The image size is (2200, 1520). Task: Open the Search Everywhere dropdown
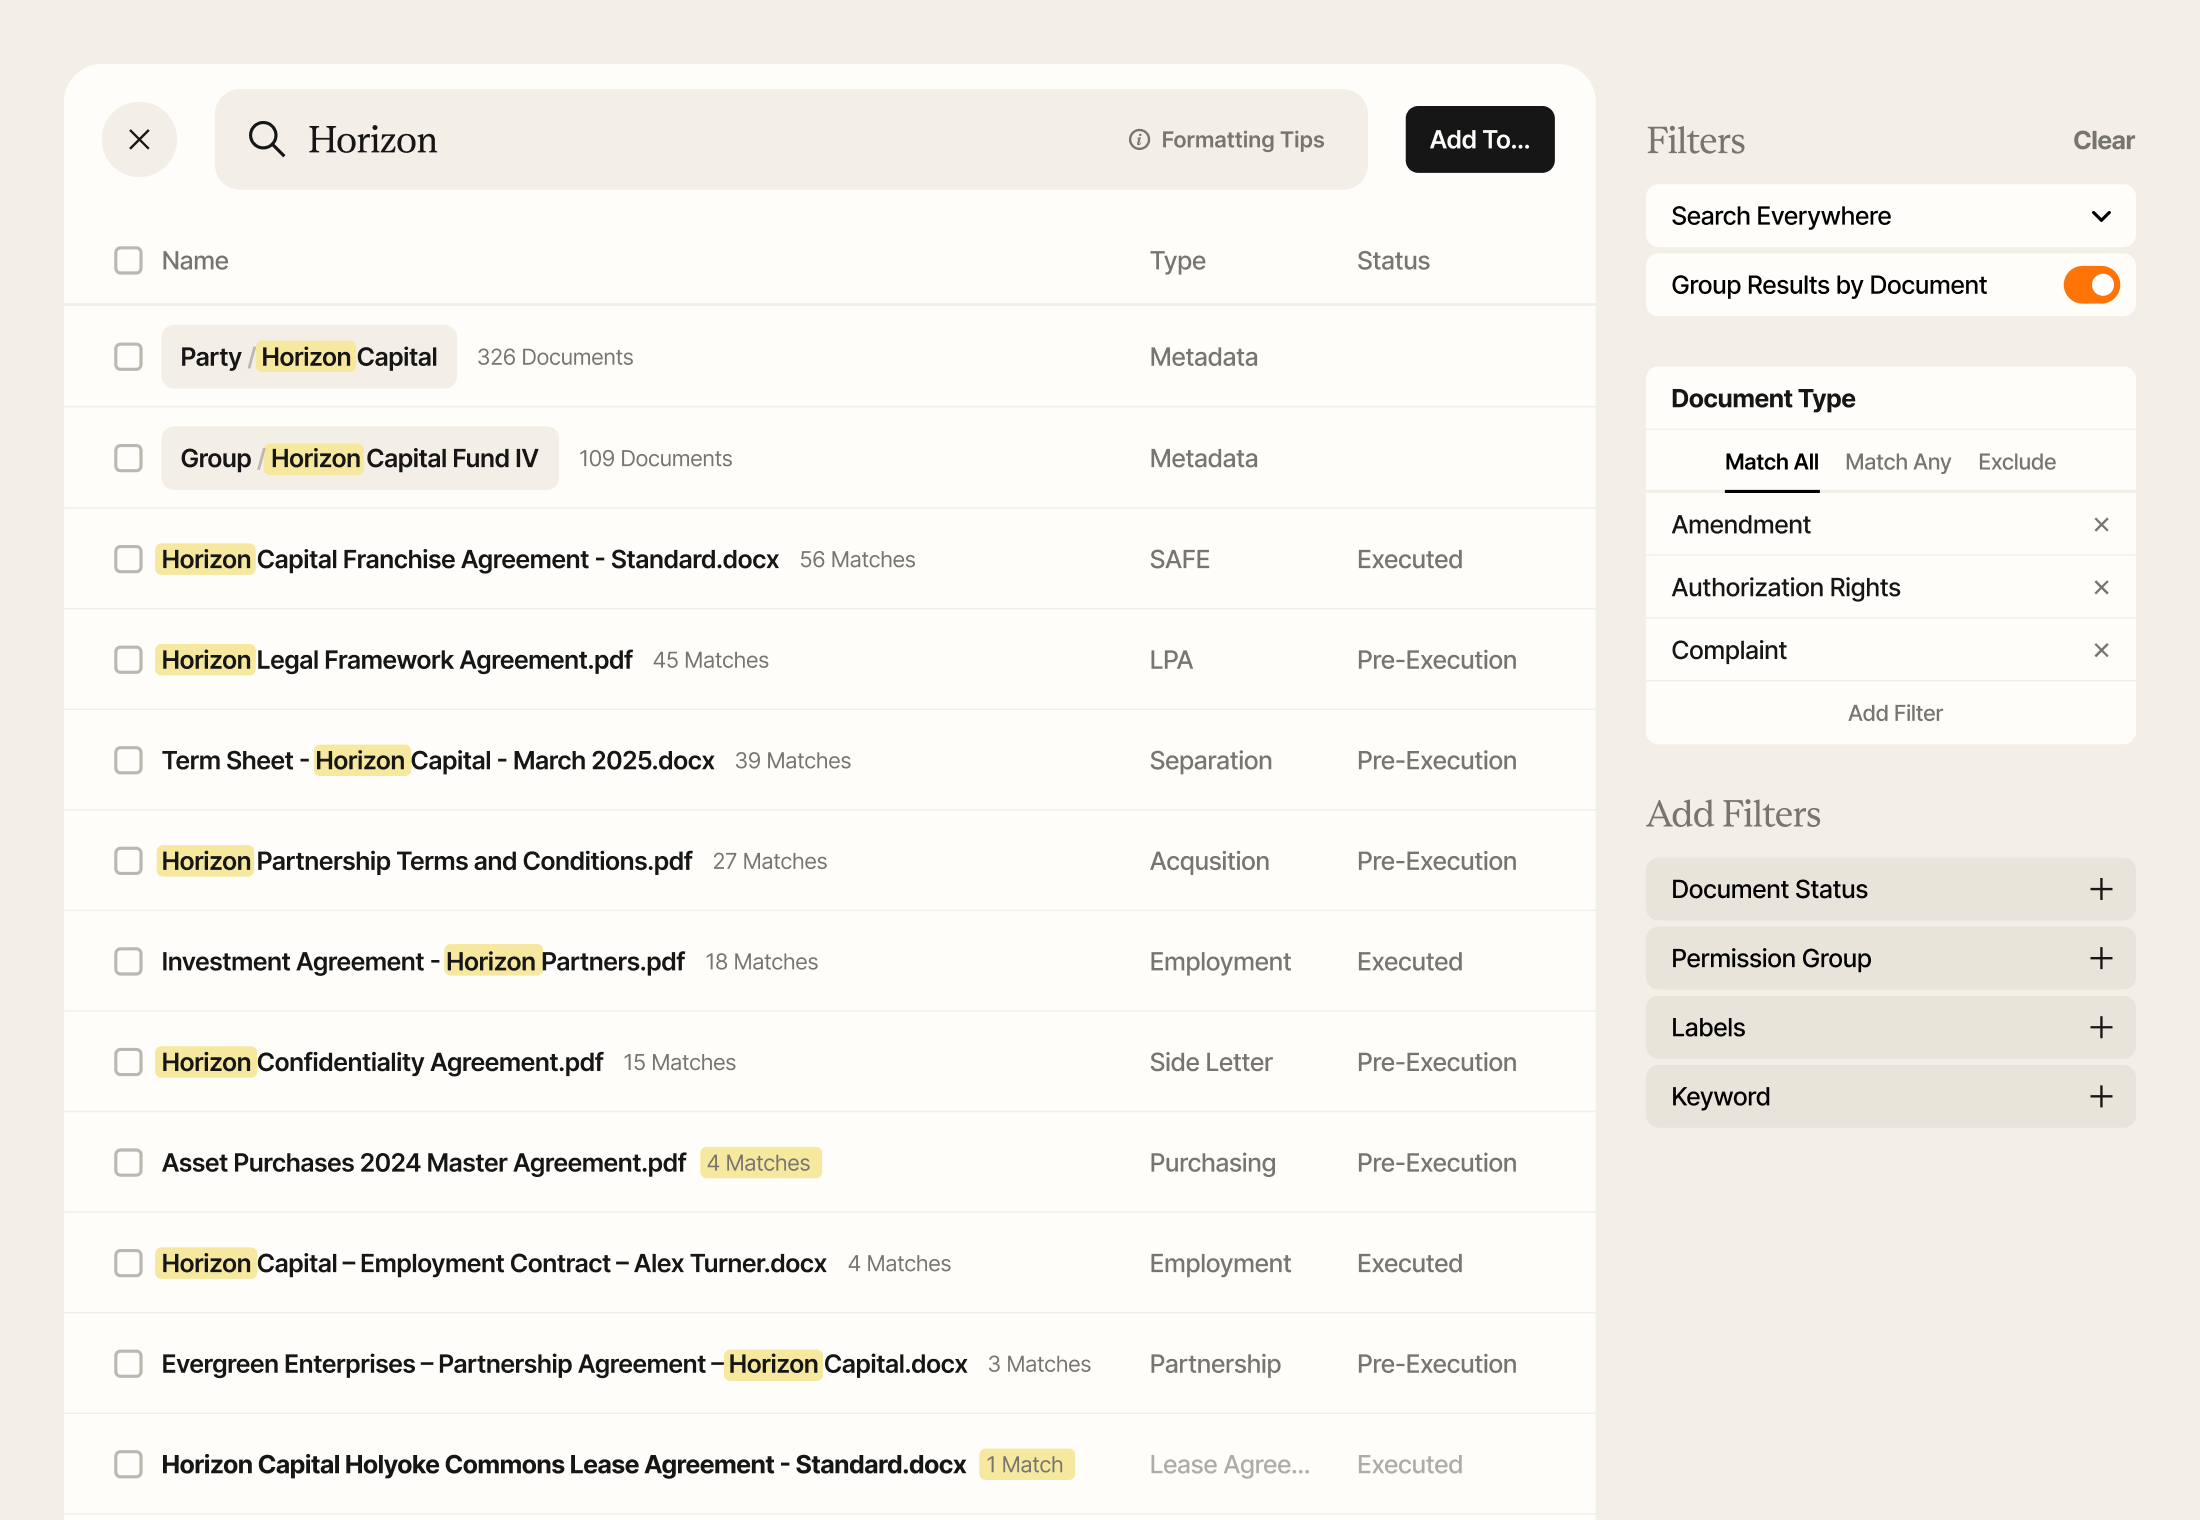coord(1890,216)
